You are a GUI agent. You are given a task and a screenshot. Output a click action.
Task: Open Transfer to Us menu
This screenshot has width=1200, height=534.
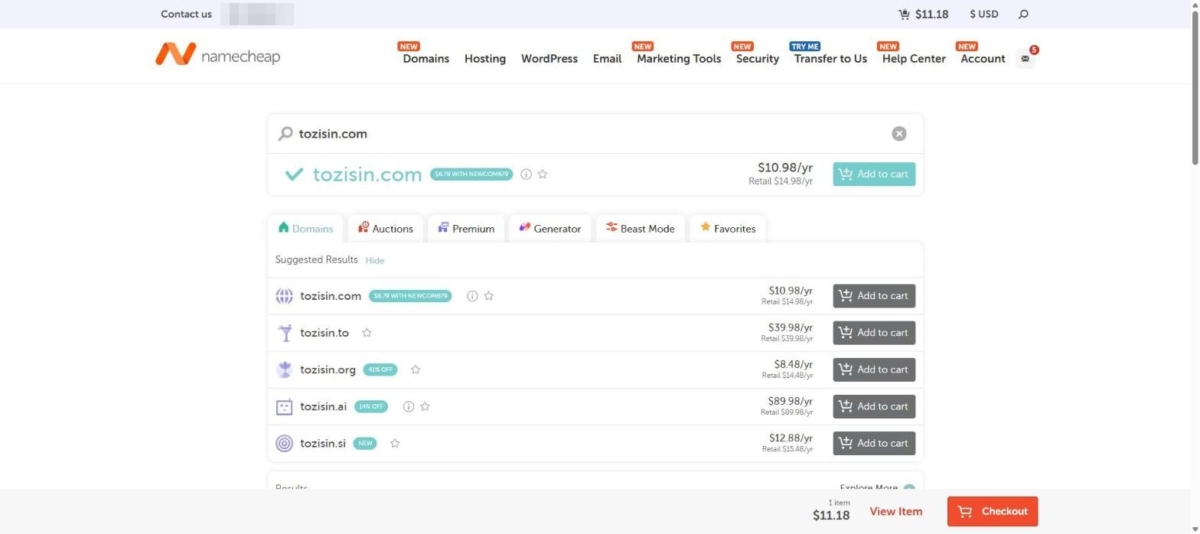pos(830,59)
